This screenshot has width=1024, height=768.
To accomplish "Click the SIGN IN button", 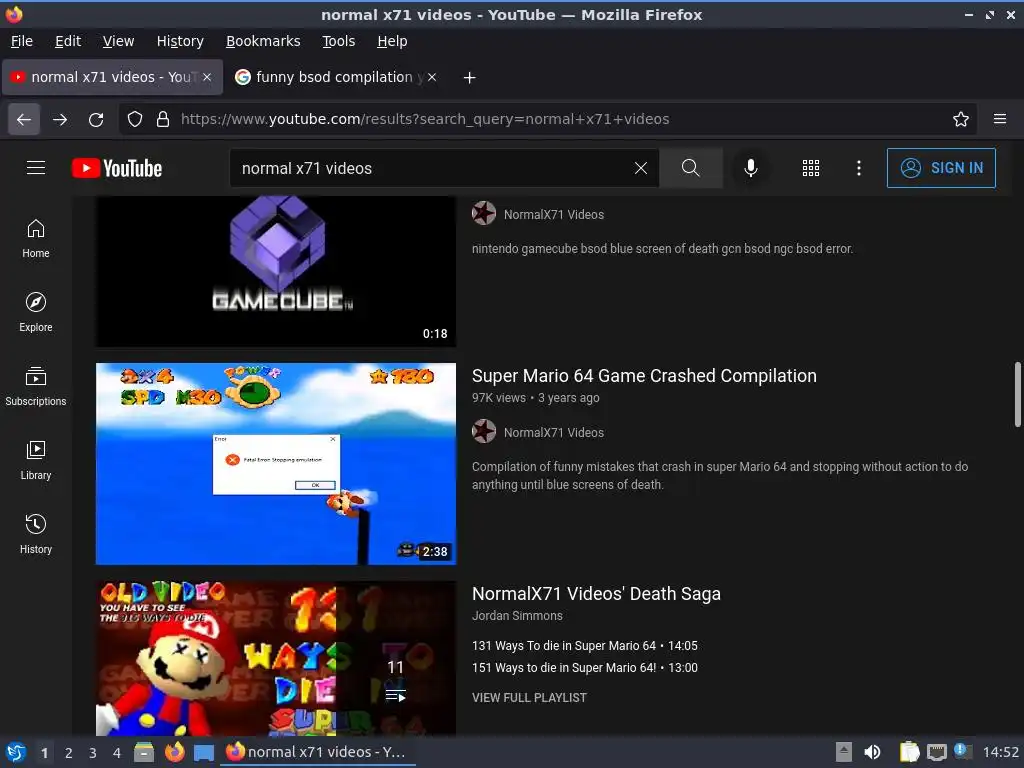I will 941,168.
